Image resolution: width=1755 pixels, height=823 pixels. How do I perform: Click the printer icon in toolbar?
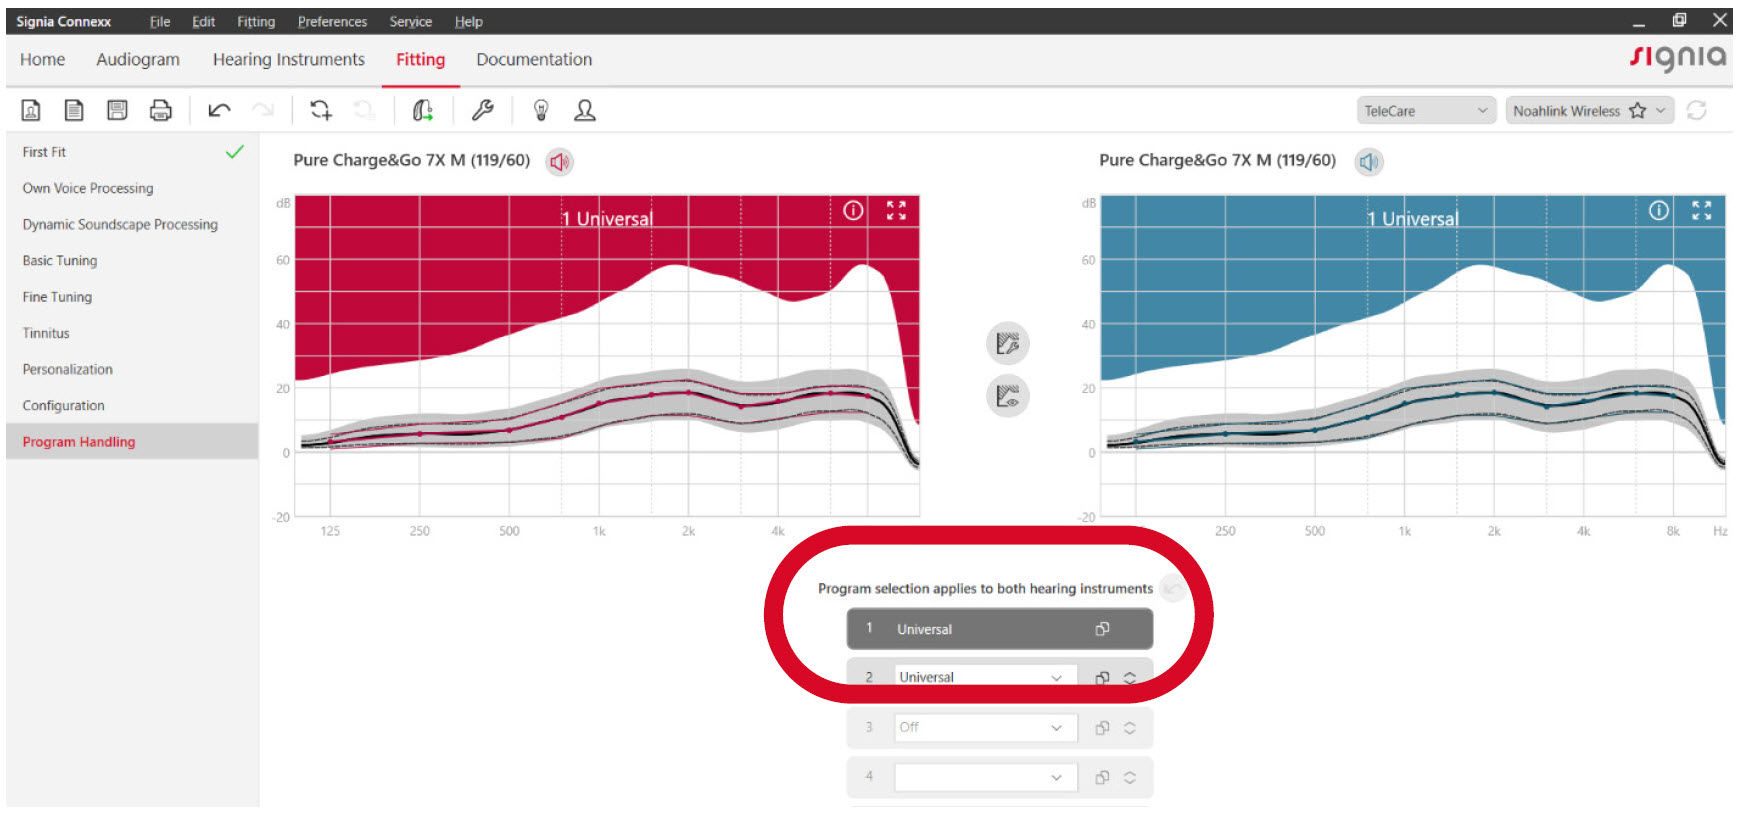tap(161, 111)
